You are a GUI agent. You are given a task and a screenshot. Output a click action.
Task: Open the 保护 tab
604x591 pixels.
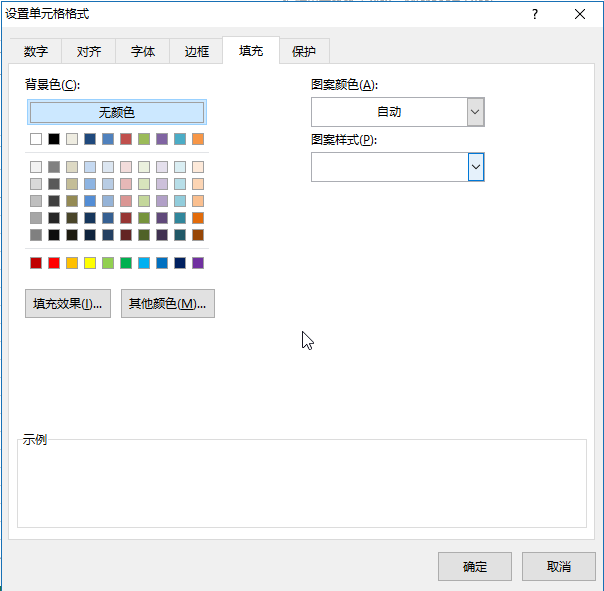(x=304, y=51)
